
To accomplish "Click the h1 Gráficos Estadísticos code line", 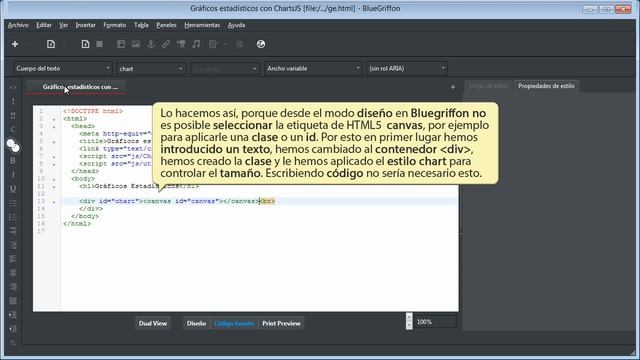I will click(139, 186).
